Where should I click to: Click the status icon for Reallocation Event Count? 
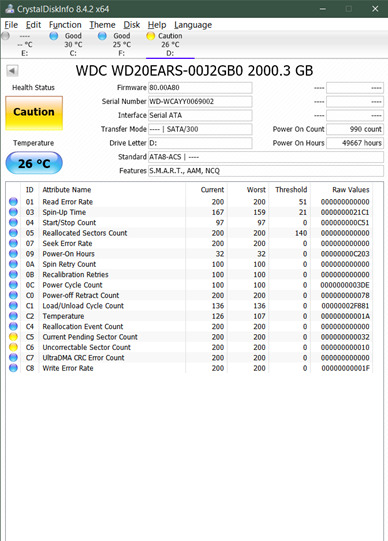13,326
